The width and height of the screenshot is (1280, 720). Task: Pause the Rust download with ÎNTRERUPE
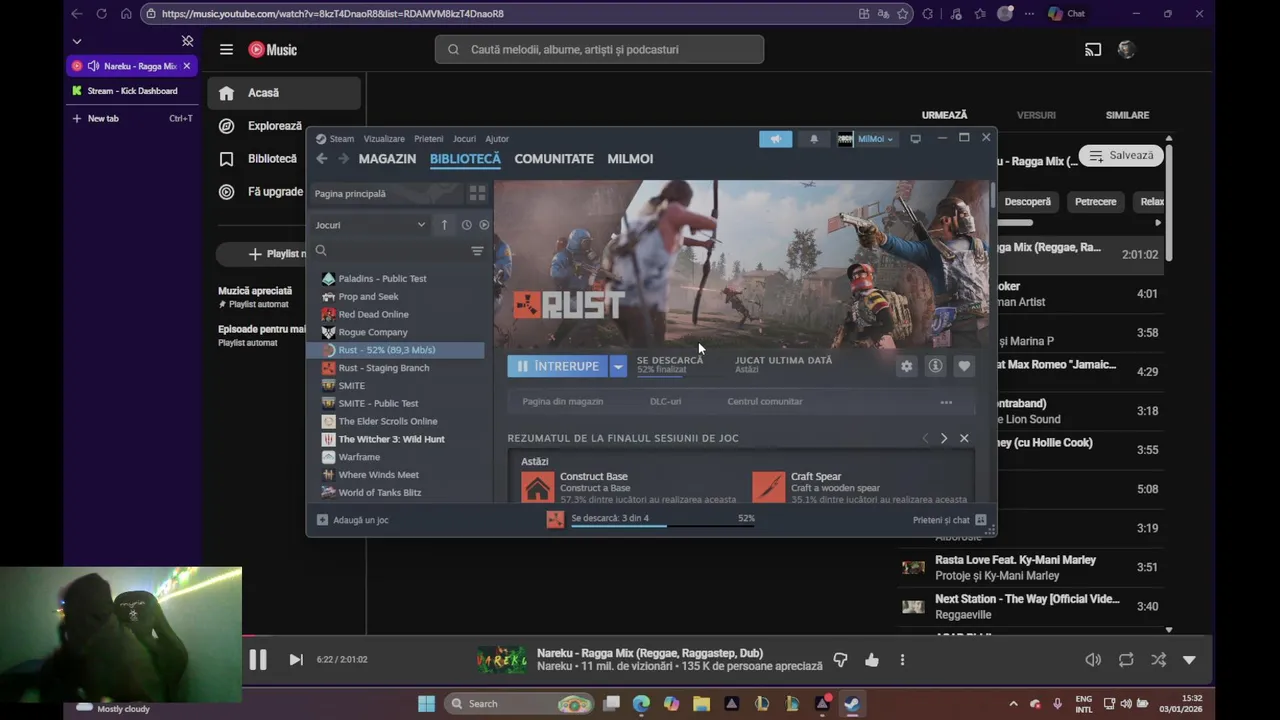[x=557, y=366]
